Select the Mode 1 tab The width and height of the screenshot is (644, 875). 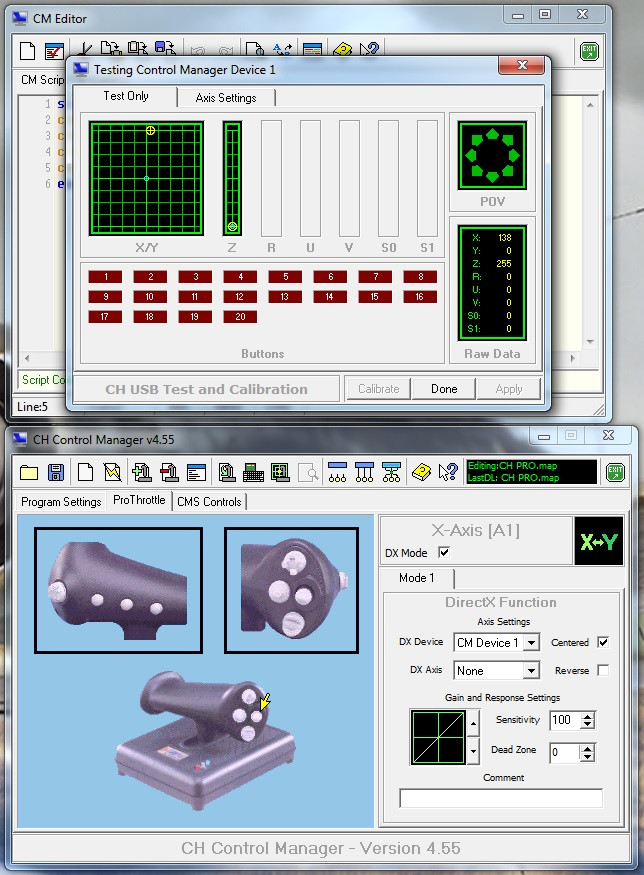pos(417,578)
